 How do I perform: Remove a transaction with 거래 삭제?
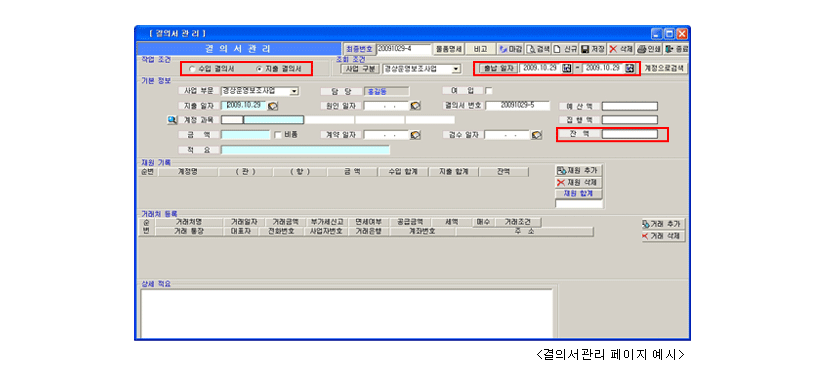pyautogui.click(x=663, y=236)
